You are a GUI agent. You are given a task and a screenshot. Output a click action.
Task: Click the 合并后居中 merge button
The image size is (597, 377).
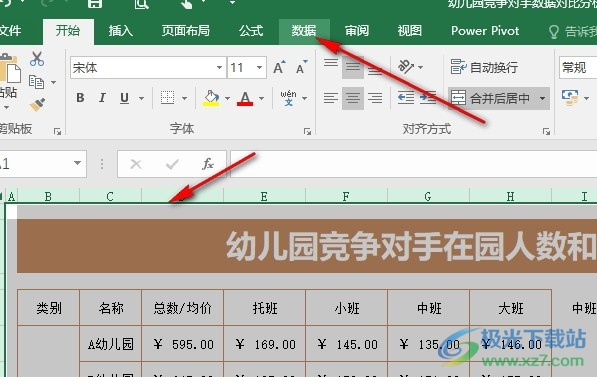click(491, 99)
